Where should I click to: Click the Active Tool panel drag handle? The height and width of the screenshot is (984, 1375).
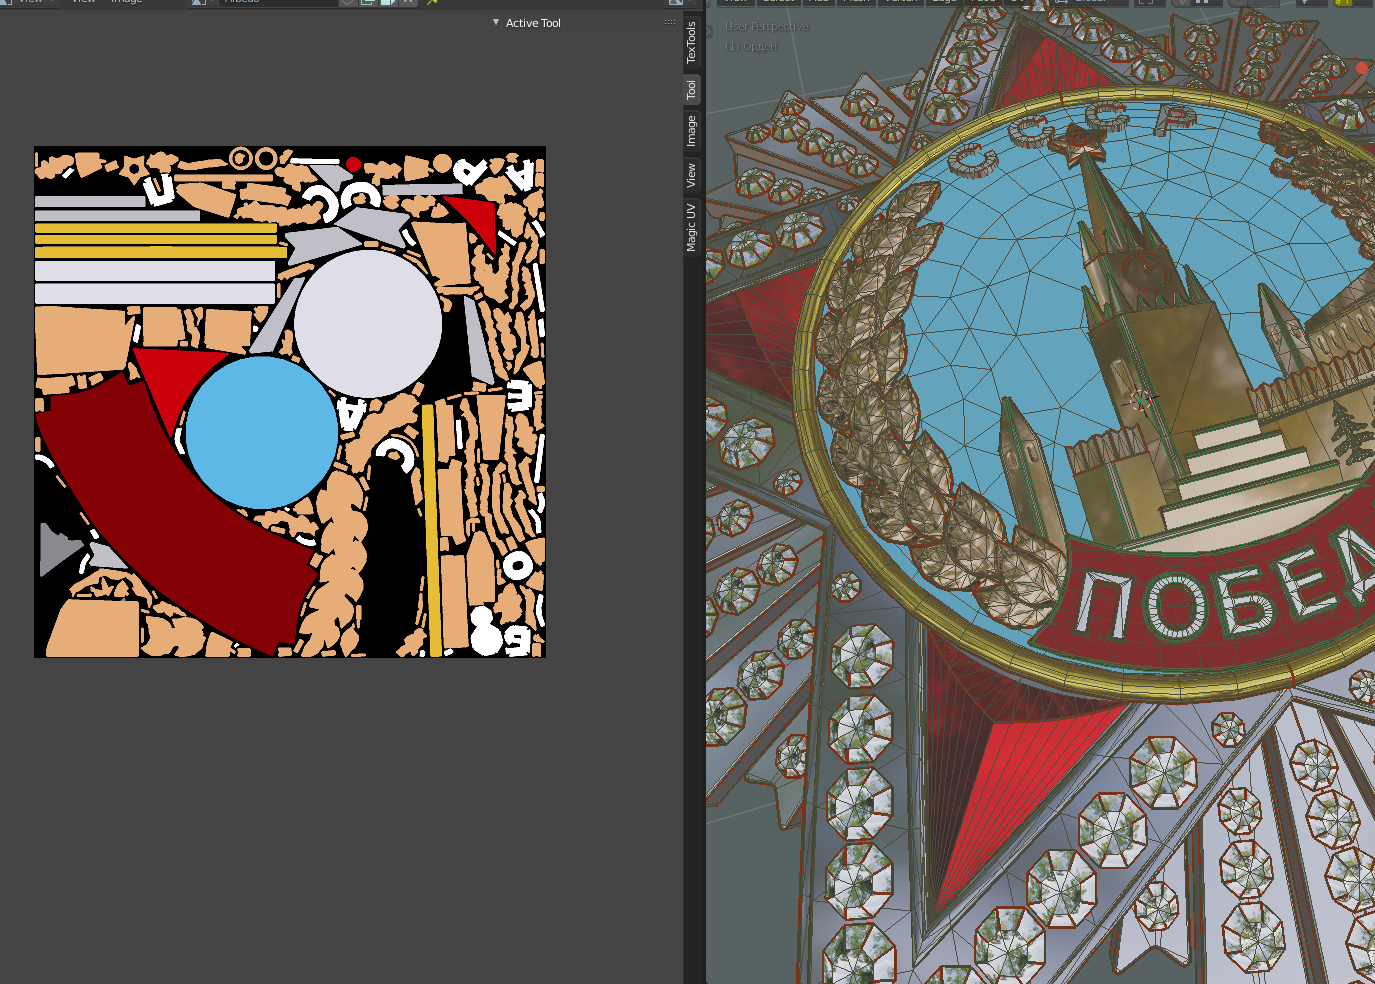coord(670,22)
